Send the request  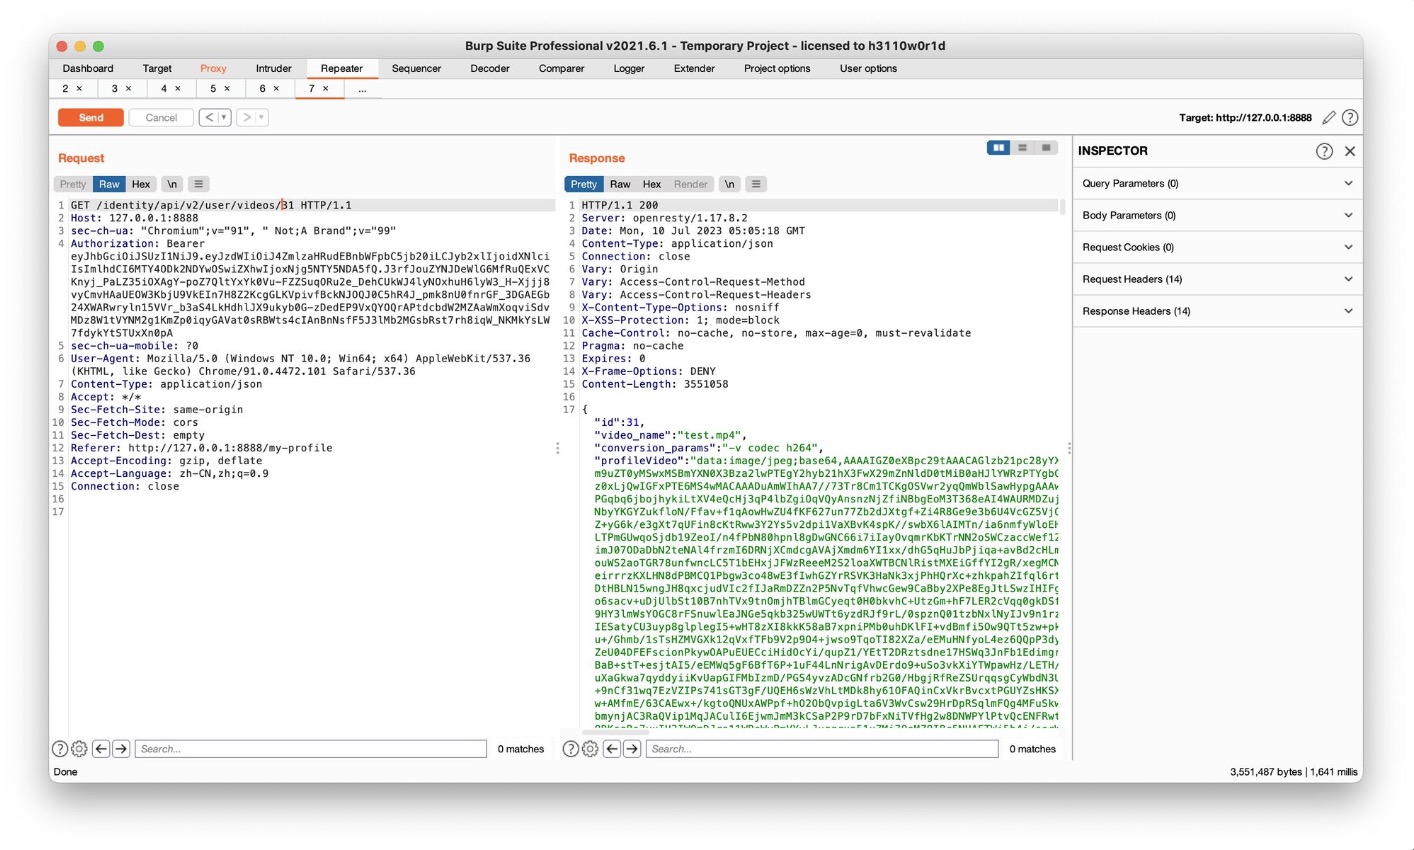click(91, 118)
